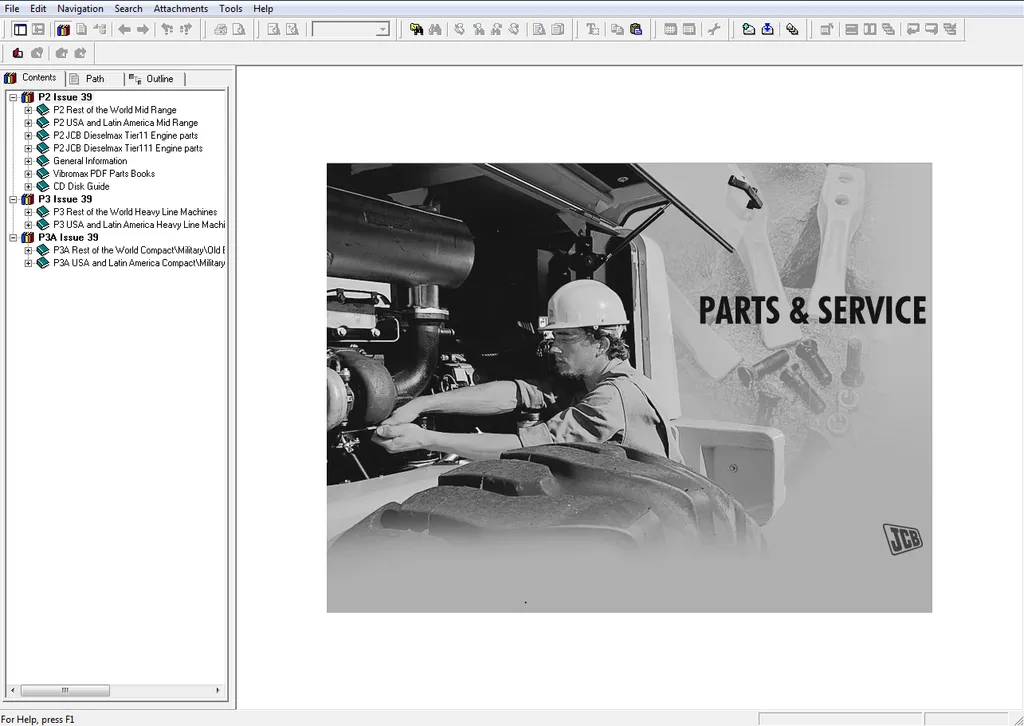Open the Help menu

click(x=263, y=8)
